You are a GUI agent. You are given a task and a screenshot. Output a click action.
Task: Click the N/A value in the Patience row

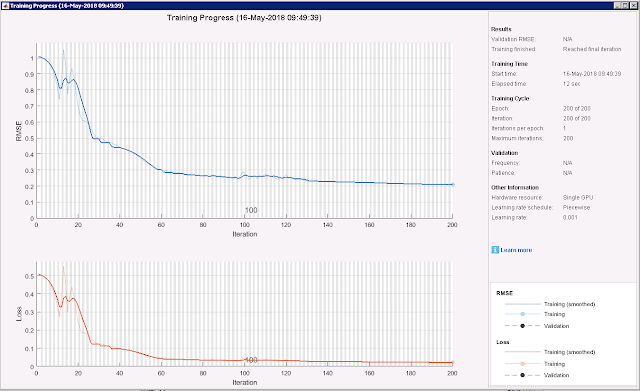[567, 173]
